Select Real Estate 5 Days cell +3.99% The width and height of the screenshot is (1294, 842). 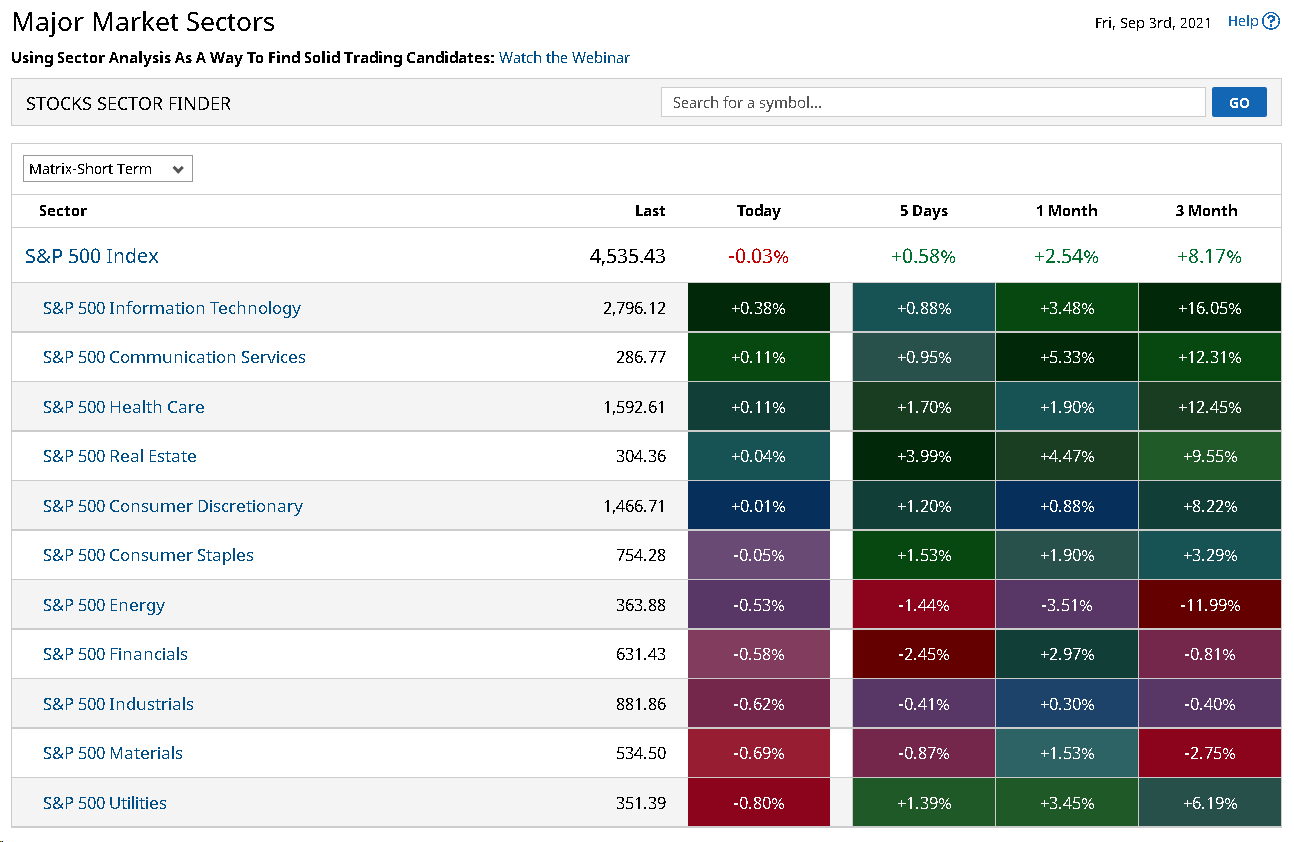[x=924, y=456]
